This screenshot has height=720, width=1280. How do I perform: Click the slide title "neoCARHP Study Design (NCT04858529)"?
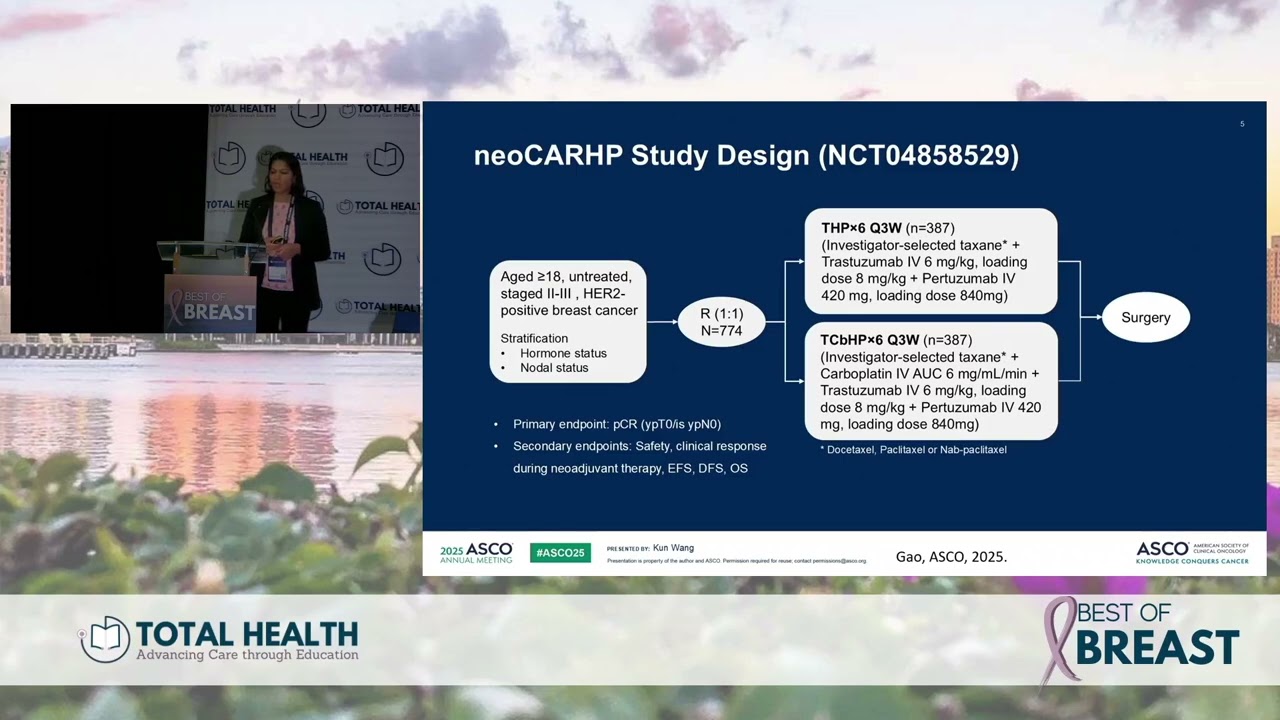[x=746, y=155]
